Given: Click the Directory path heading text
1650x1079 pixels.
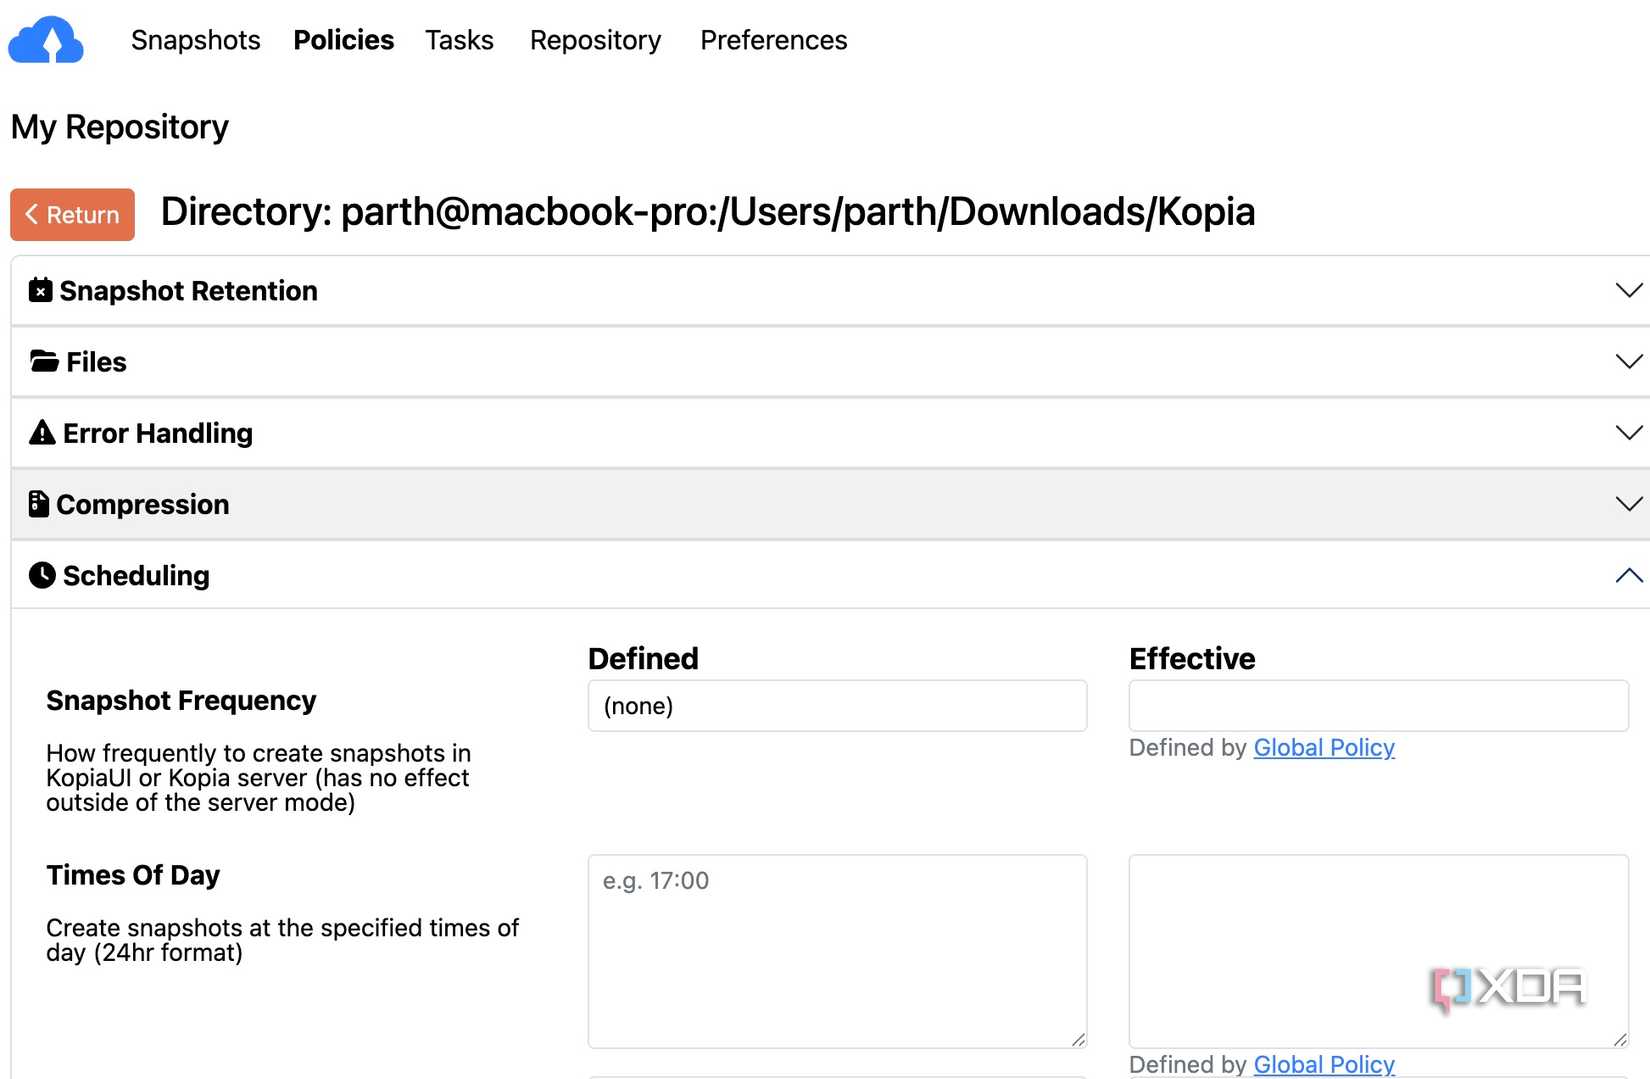Looking at the screenshot, I should point(708,212).
